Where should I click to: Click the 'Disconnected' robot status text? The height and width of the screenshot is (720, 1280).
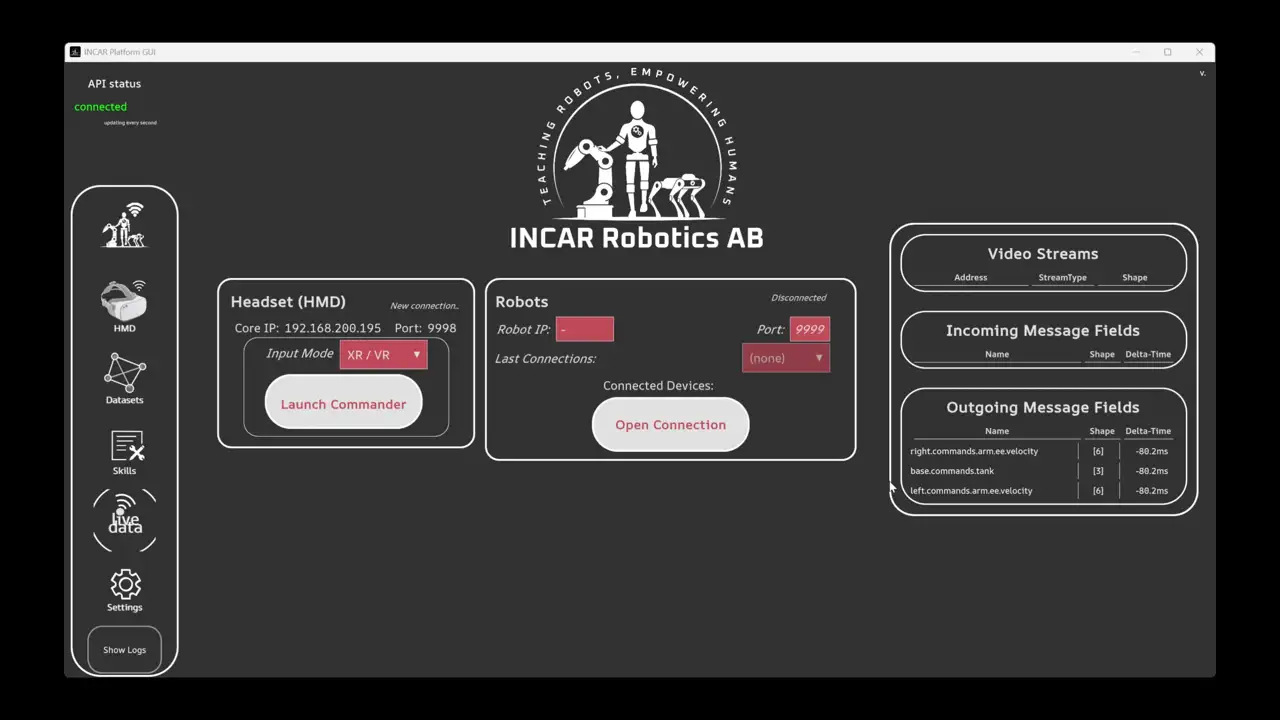pyautogui.click(x=799, y=298)
